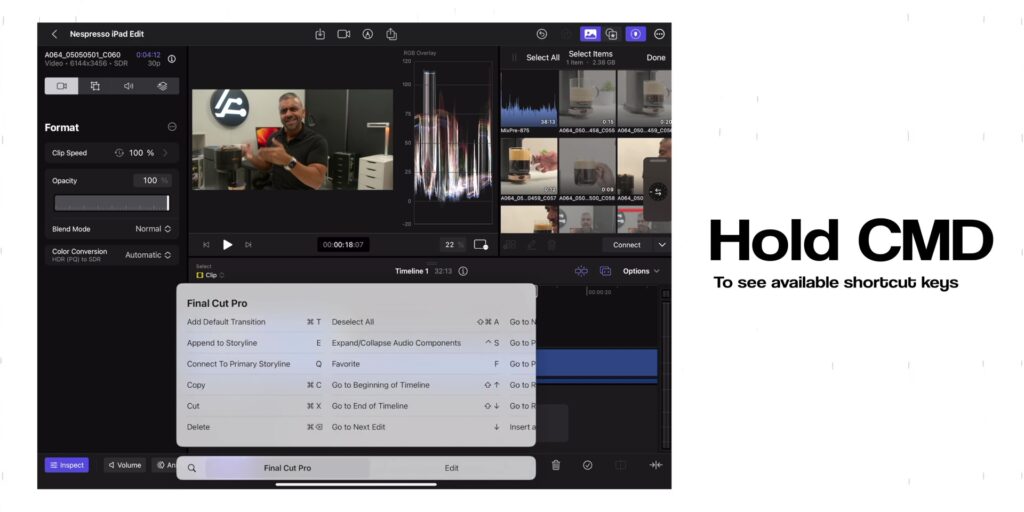Click the Clip Speed retime icon
This screenshot has height=512, width=1024.
pyautogui.click(x=119, y=153)
